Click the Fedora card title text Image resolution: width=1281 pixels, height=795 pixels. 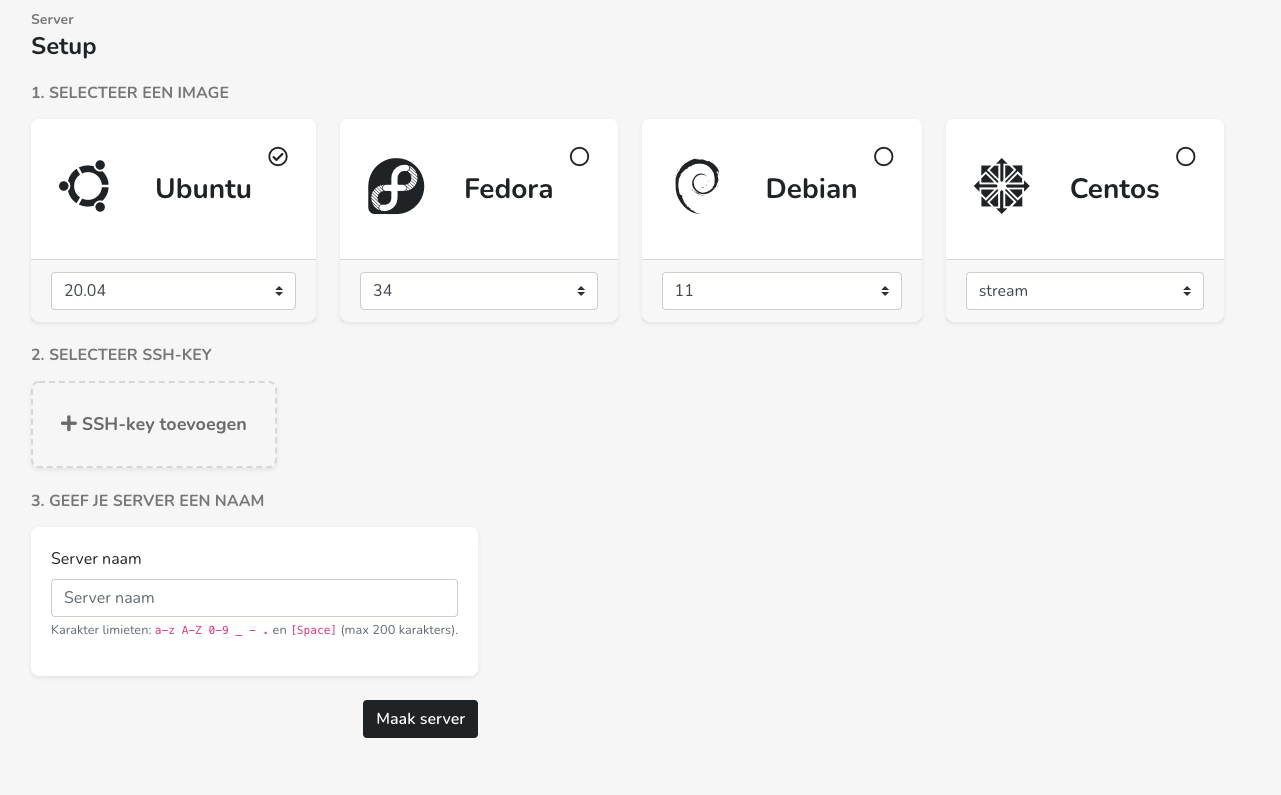coord(508,189)
